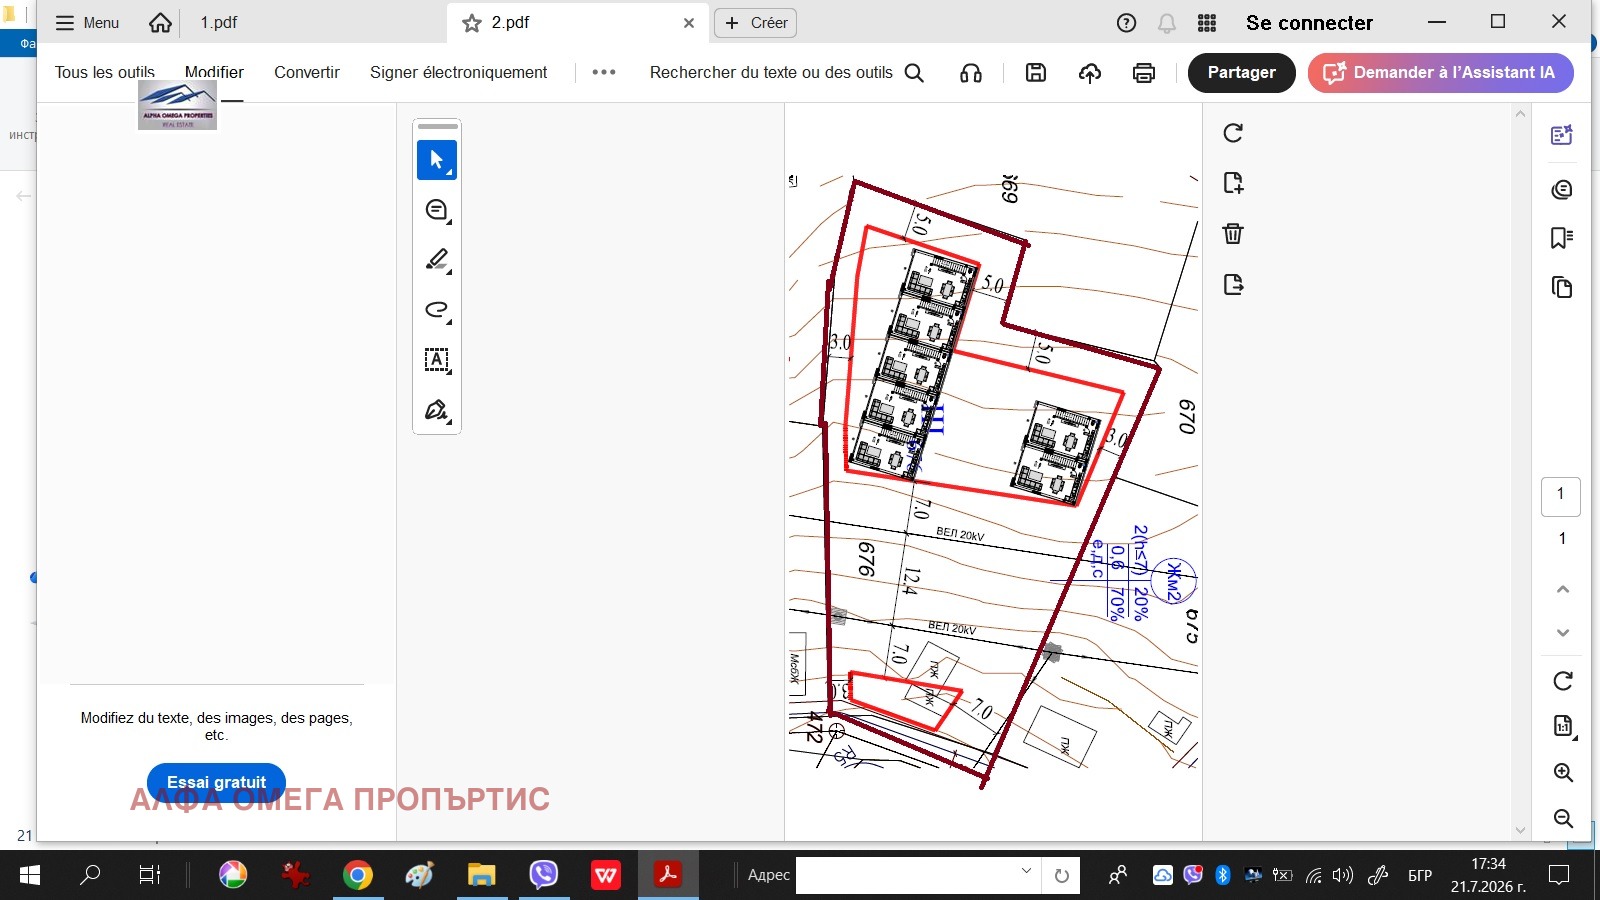Click the Rechercher du texte search field
Viewport: 1600px width, 900px height.
786,72
